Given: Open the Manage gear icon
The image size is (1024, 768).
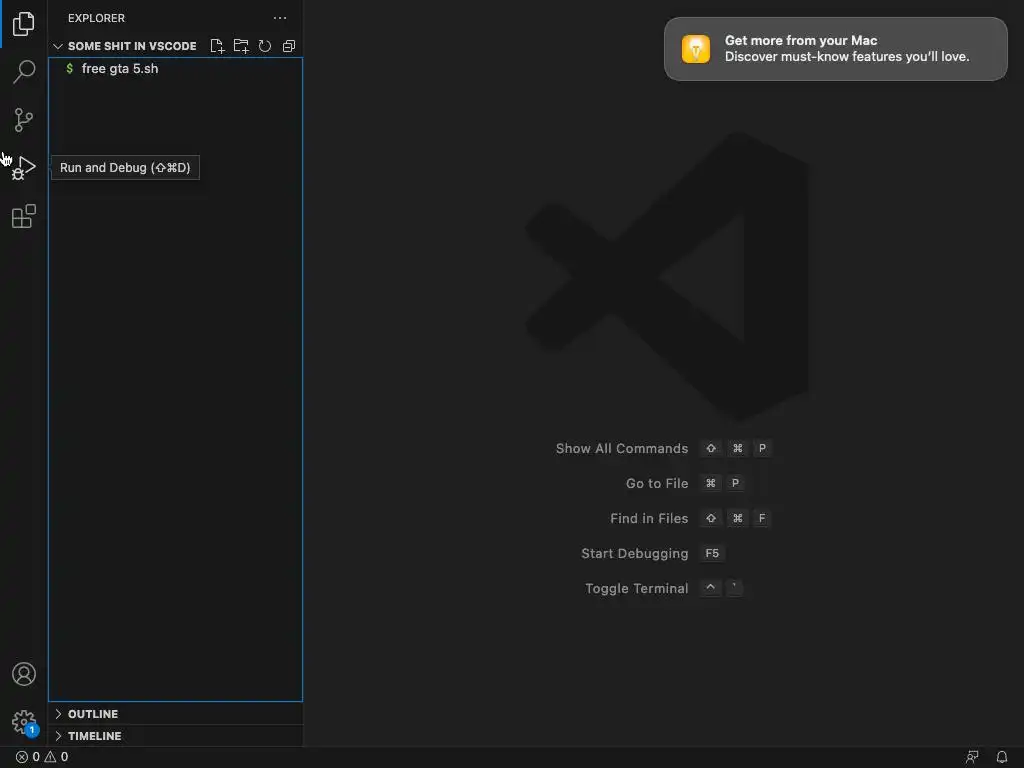Looking at the screenshot, I should pyautogui.click(x=24, y=722).
